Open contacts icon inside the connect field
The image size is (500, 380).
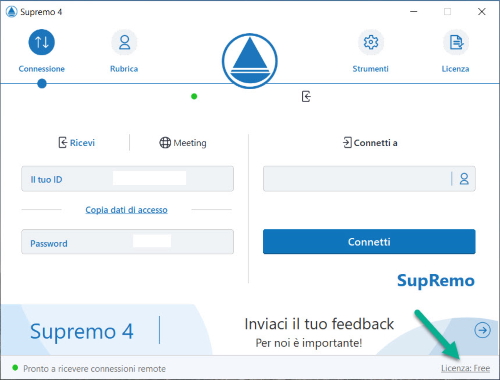point(464,179)
